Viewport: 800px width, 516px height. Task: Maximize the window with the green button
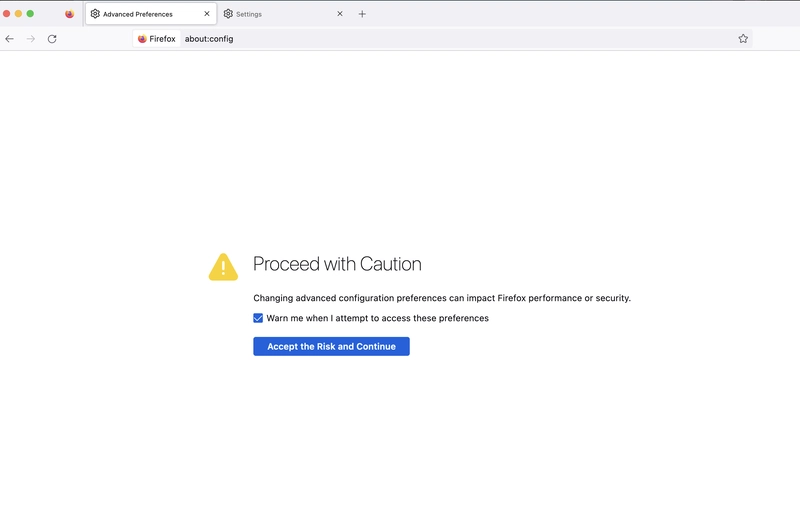pyautogui.click(x=30, y=14)
